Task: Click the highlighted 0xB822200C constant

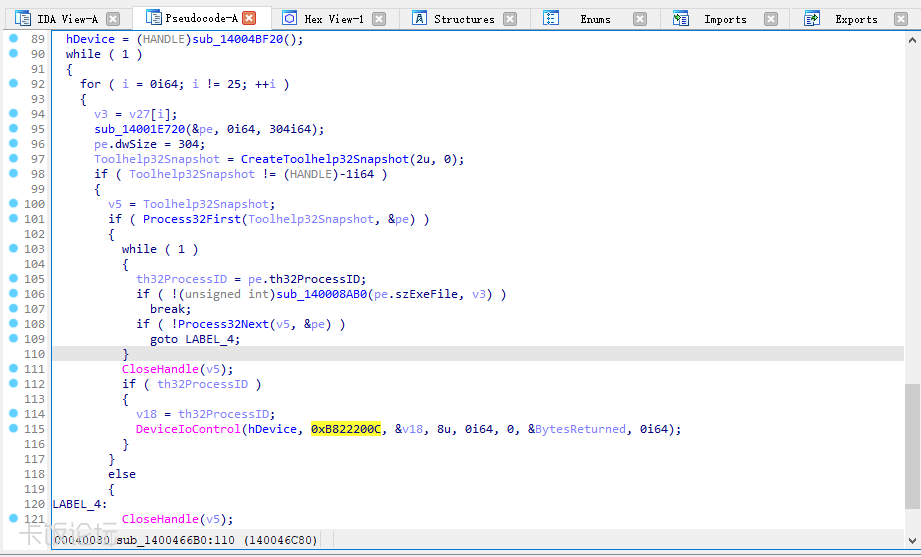Action: point(346,429)
